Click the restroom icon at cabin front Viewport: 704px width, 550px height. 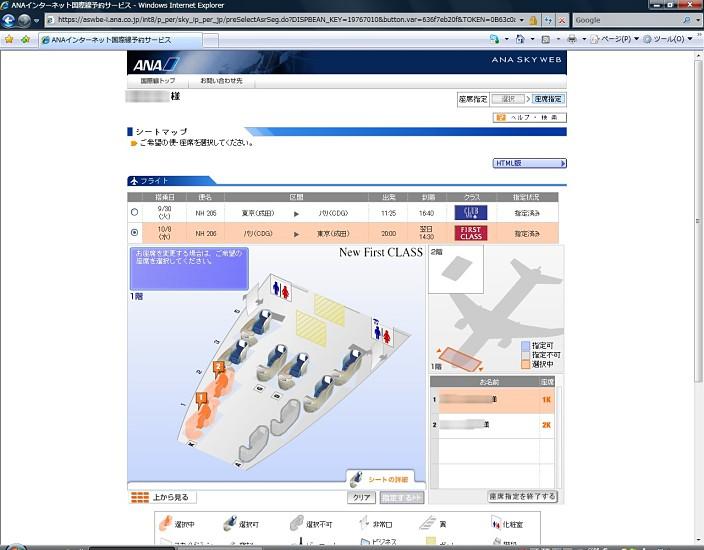coord(281,289)
